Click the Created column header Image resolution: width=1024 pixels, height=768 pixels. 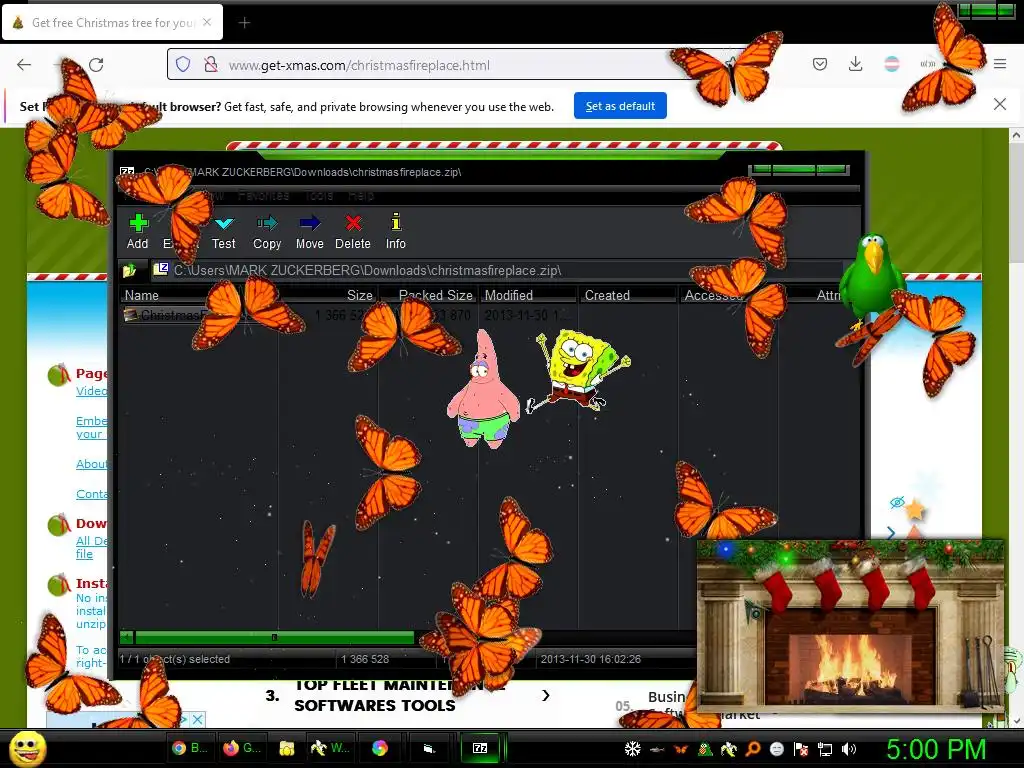click(627, 295)
